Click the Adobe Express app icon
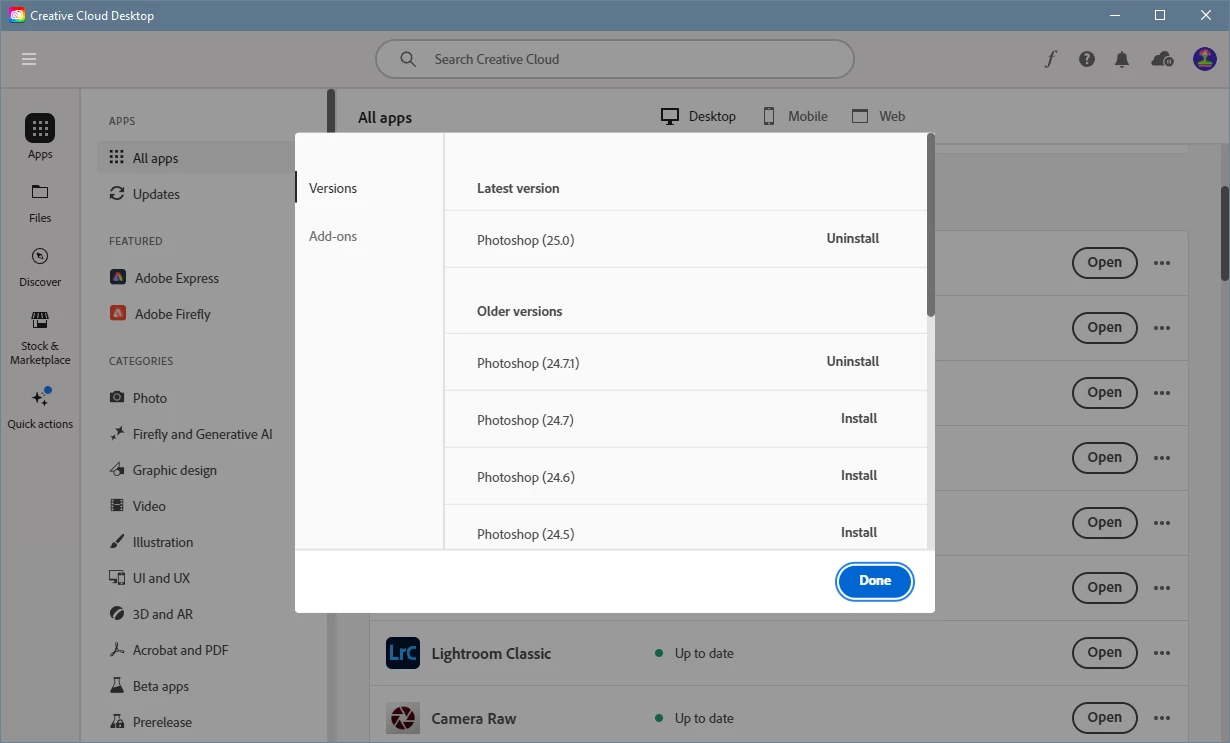The width and height of the screenshot is (1230, 743). point(118,277)
